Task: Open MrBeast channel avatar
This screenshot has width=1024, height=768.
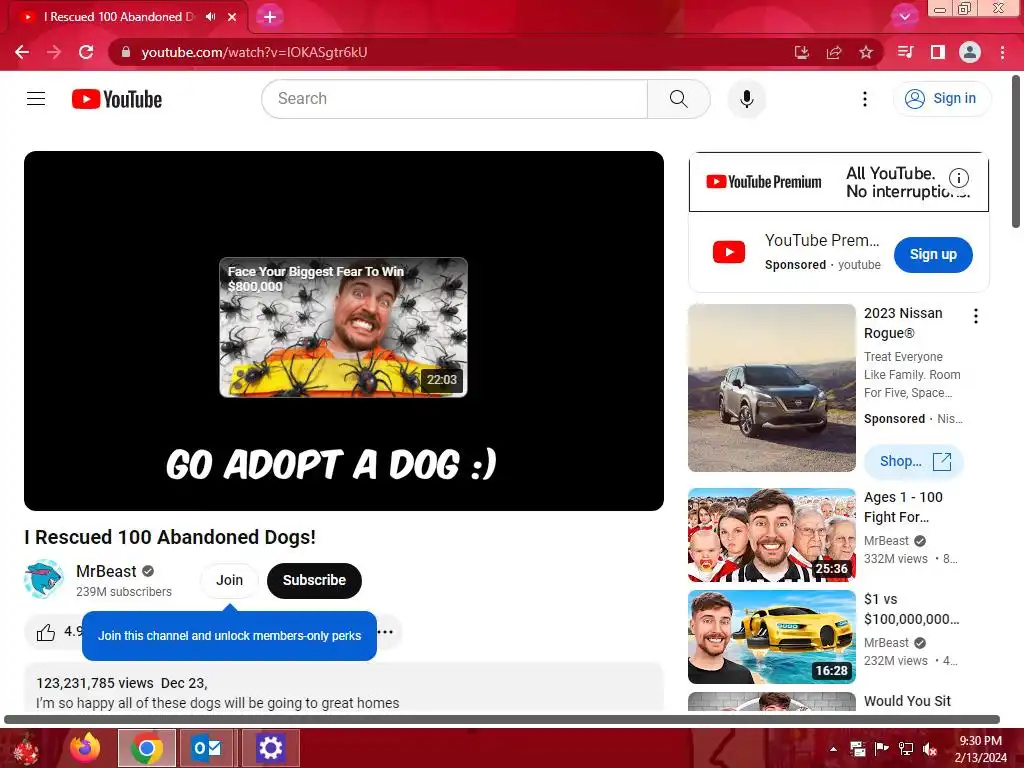Action: (x=44, y=579)
